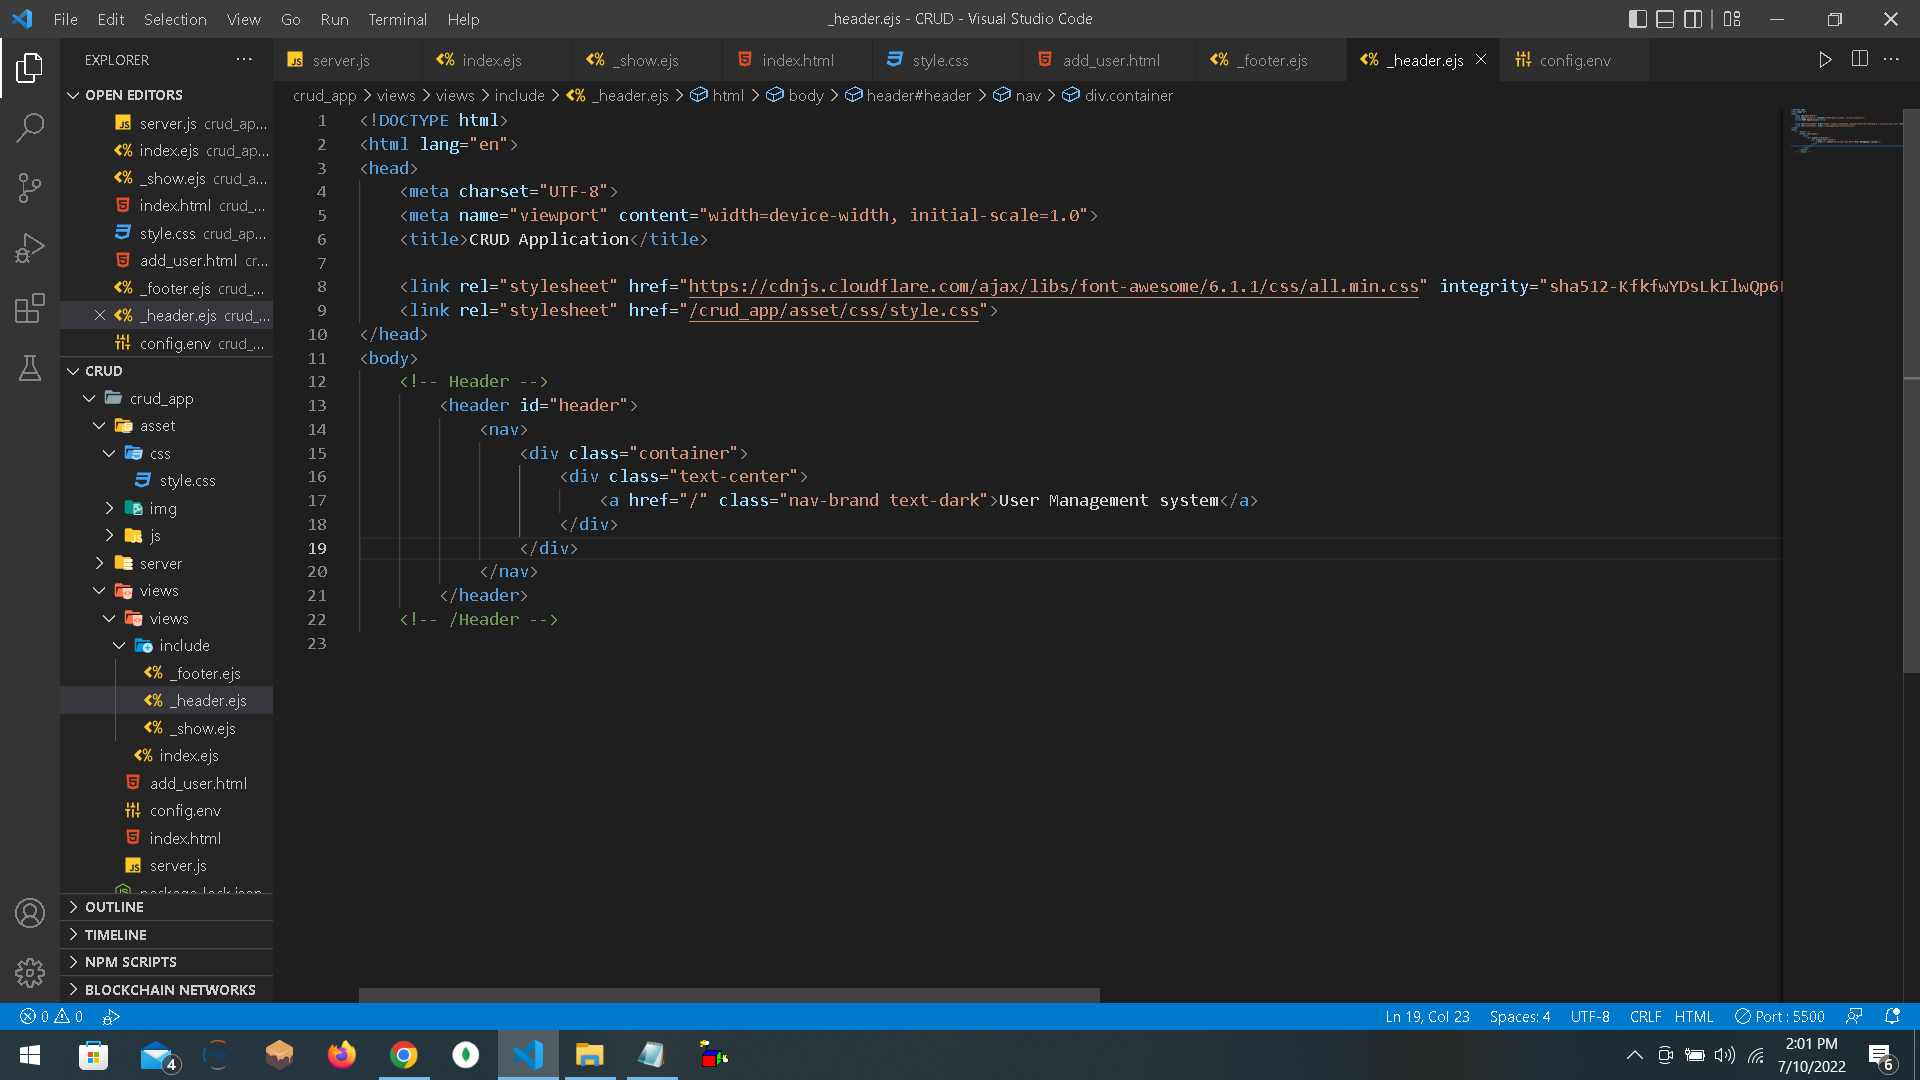Expand Blockchain Networks section
1920x1080 pixels.
coord(166,990)
